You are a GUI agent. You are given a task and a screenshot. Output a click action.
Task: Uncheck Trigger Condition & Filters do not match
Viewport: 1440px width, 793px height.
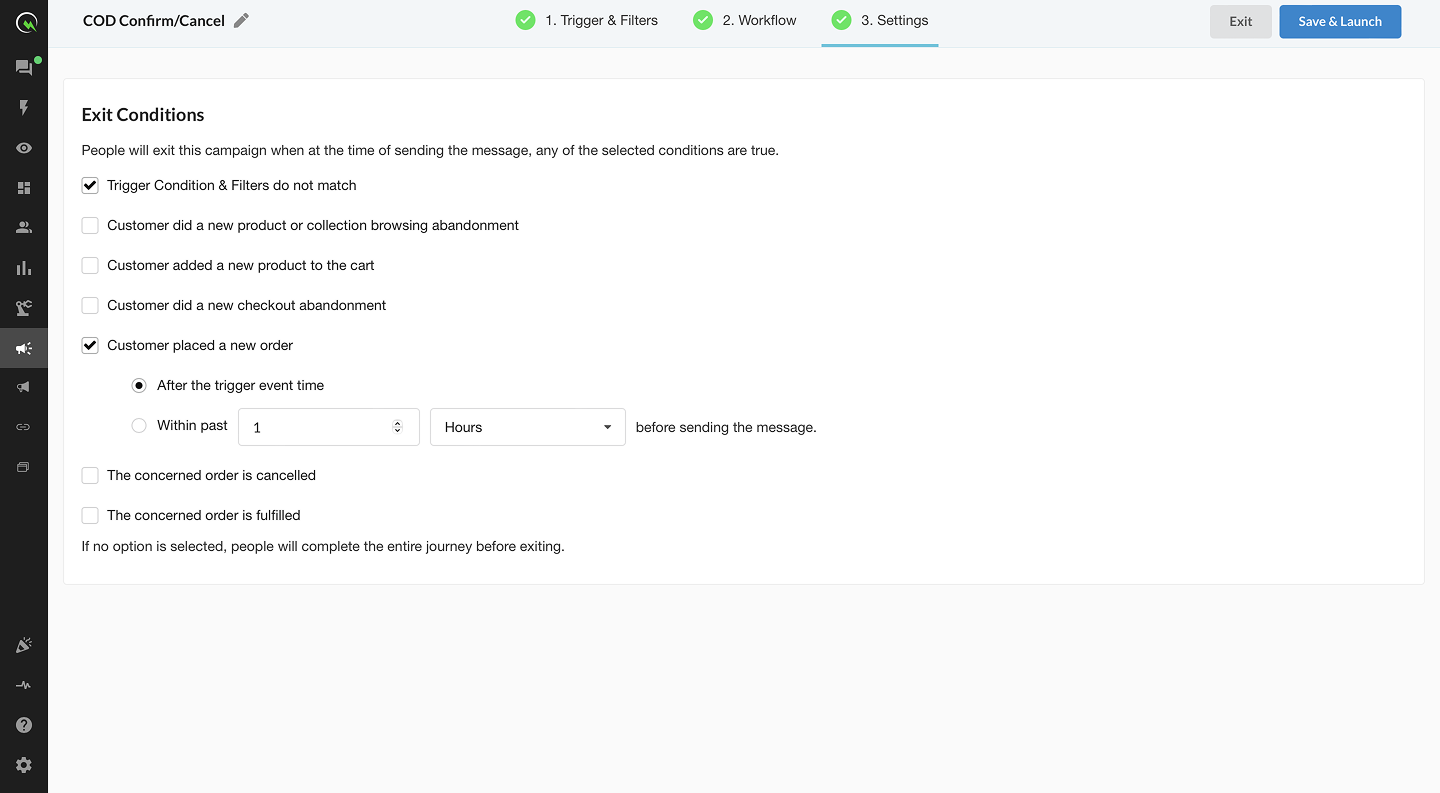90,186
